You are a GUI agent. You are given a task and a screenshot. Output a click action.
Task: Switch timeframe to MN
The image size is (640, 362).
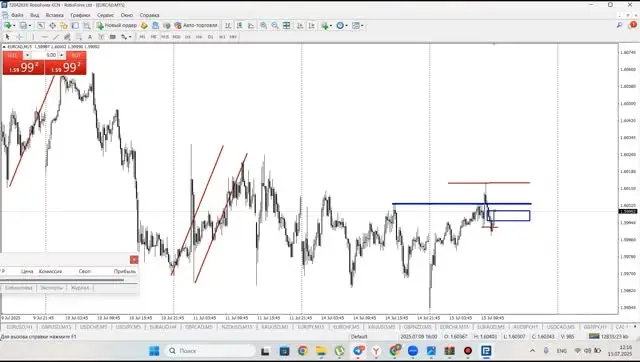(233, 37)
